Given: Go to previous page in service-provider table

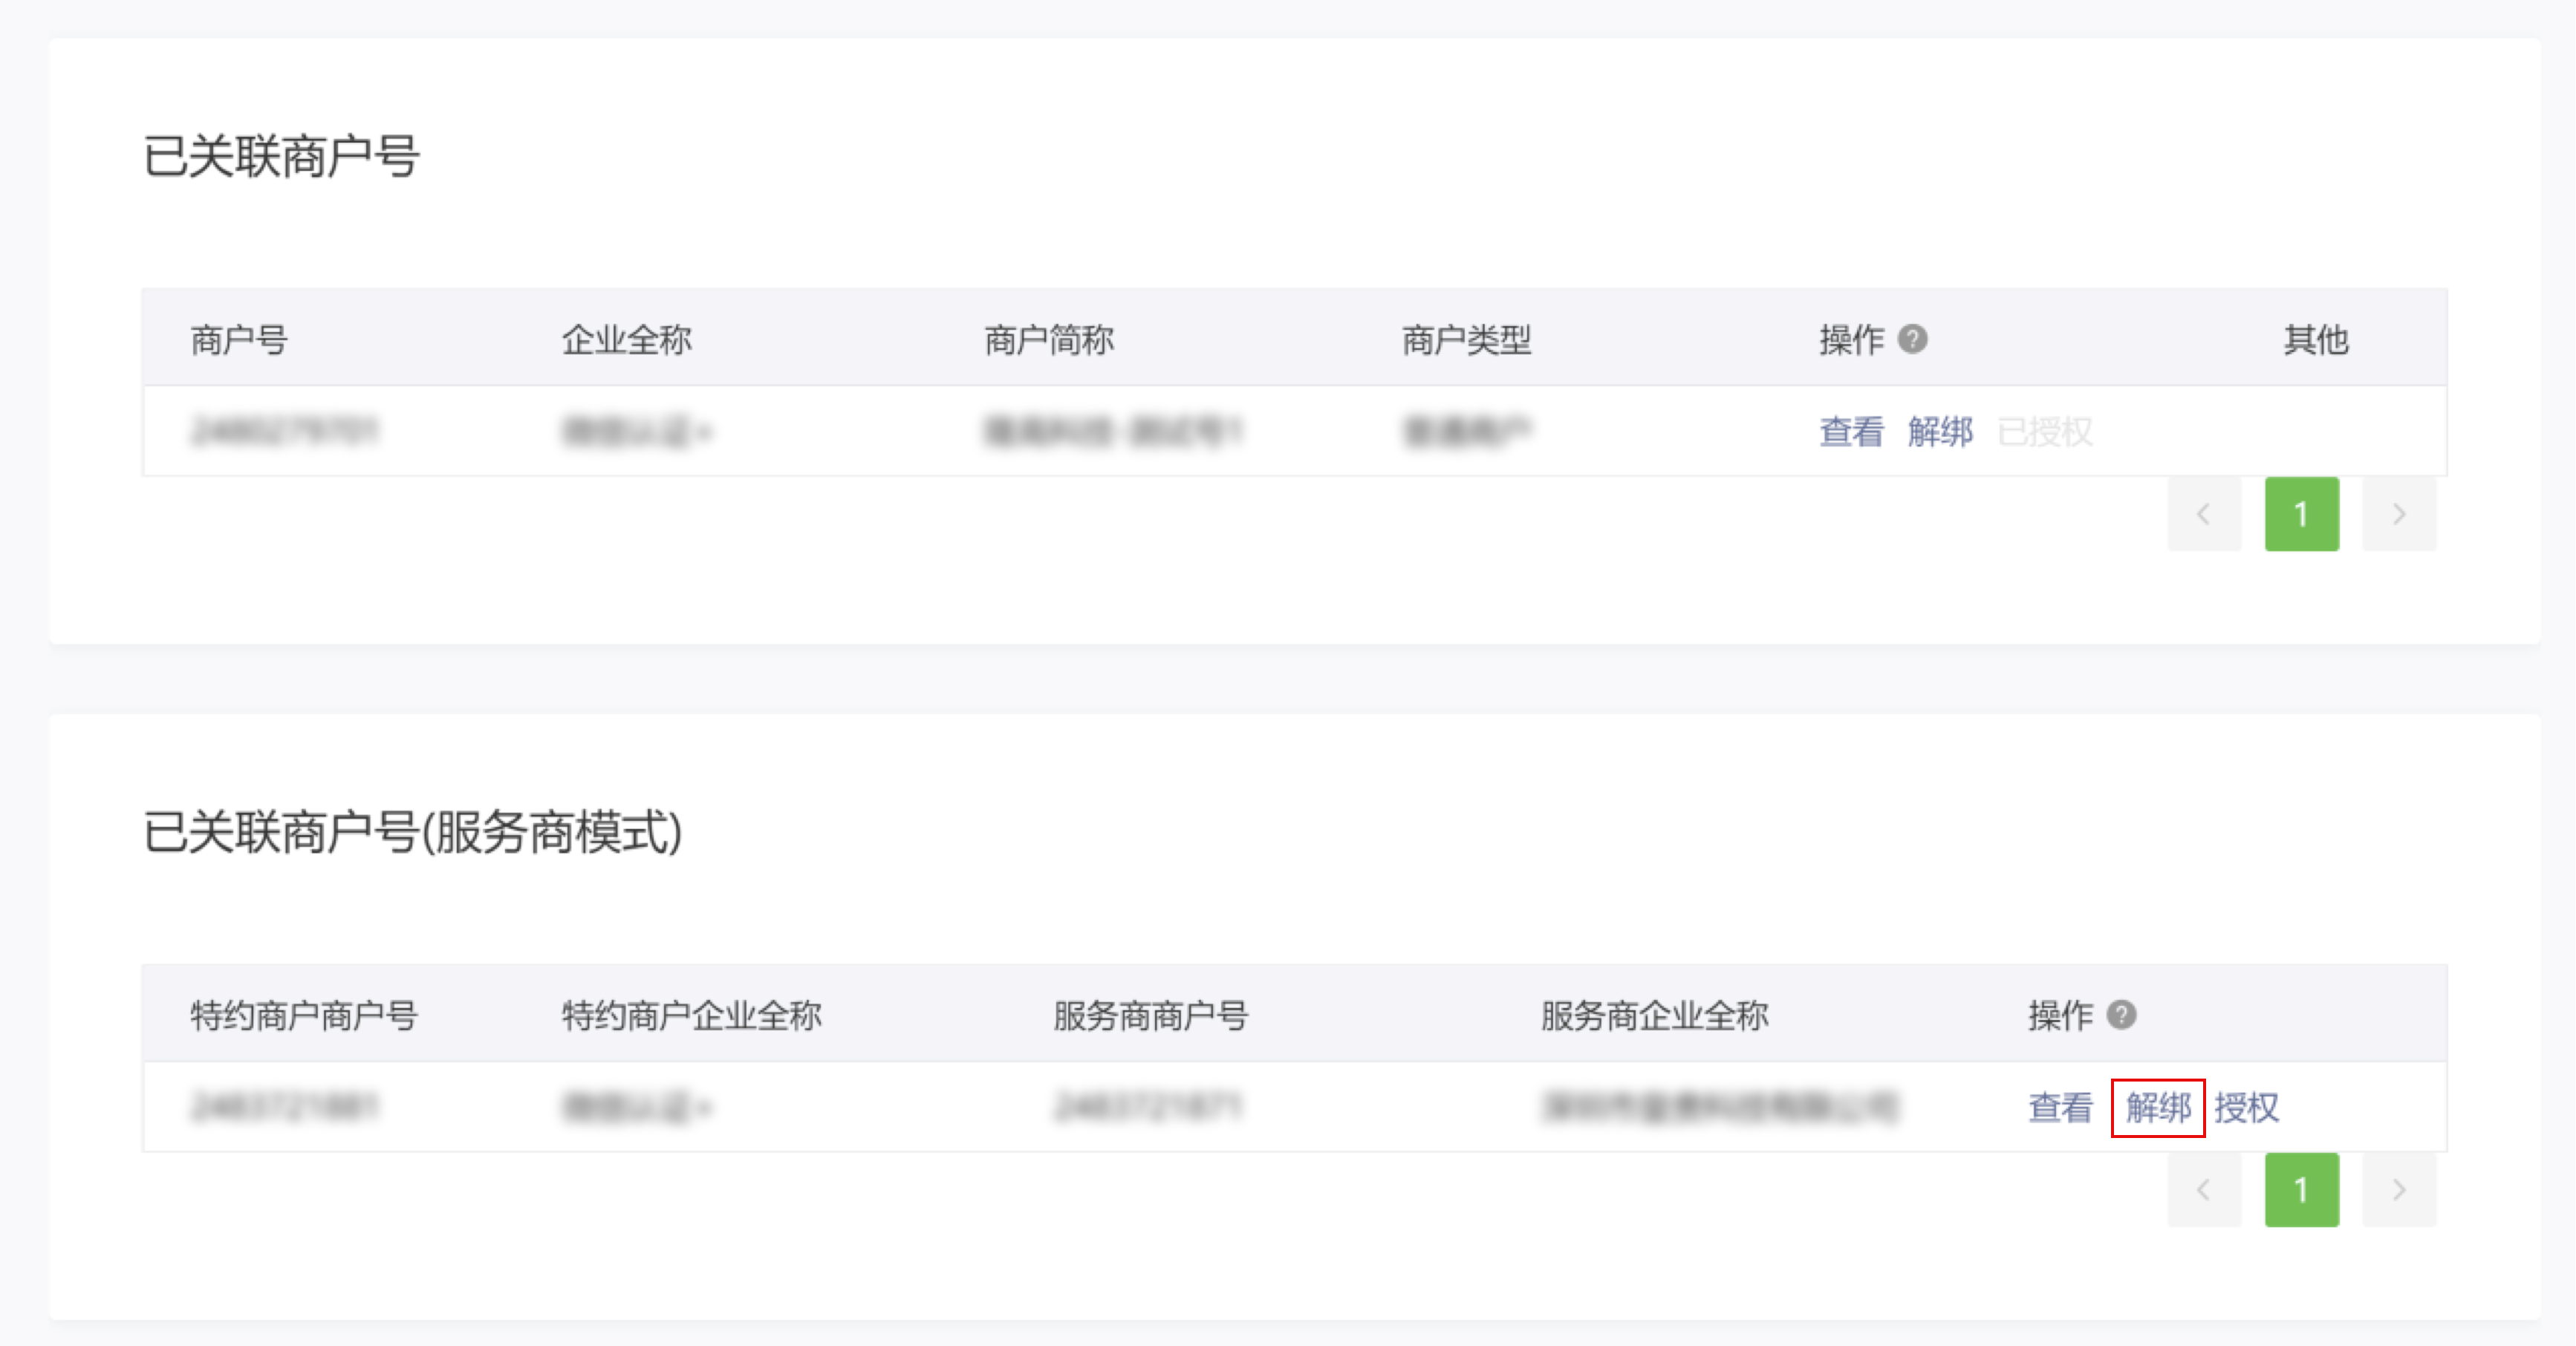Looking at the screenshot, I should coord(2204,1190).
